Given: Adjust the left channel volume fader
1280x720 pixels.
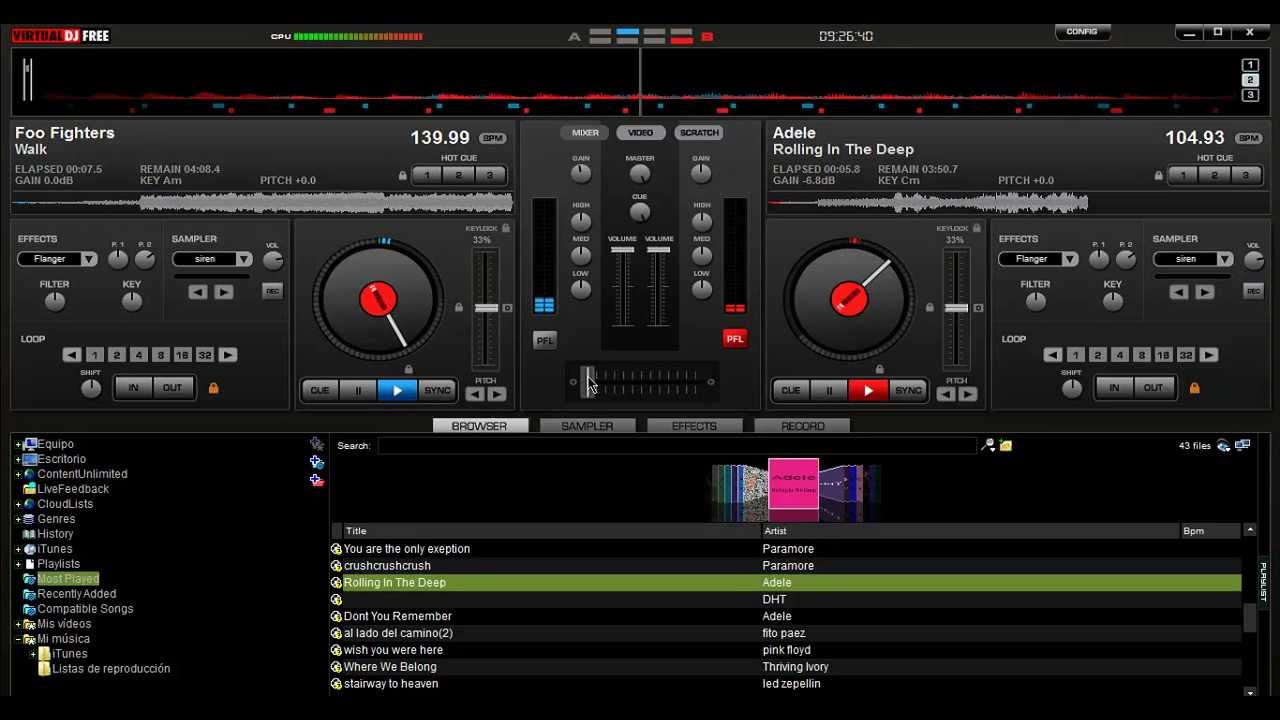Looking at the screenshot, I should pyautogui.click(x=622, y=250).
